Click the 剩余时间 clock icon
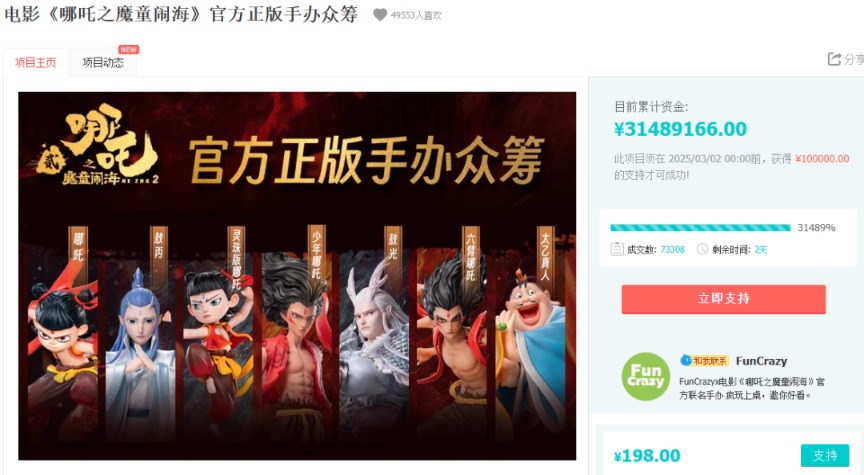Image resolution: width=864 pixels, height=475 pixels. click(x=703, y=249)
